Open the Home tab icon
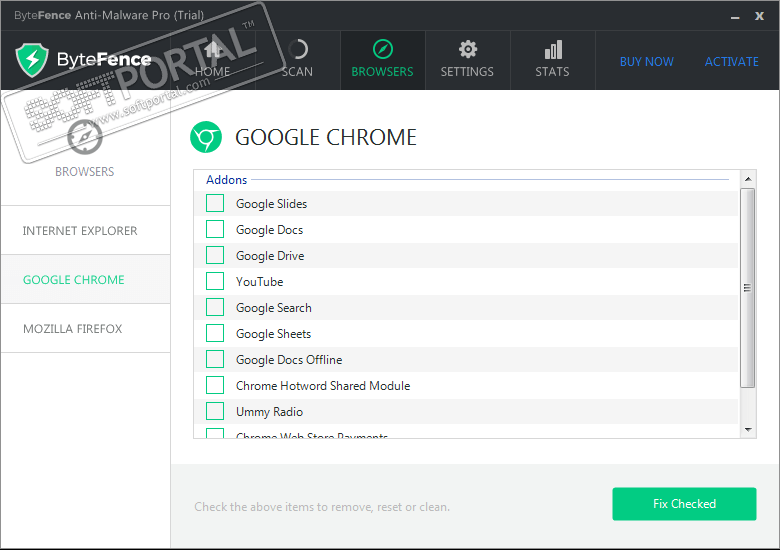Image resolution: width=780 pixels, height=550 pixels. pos(213,49)
